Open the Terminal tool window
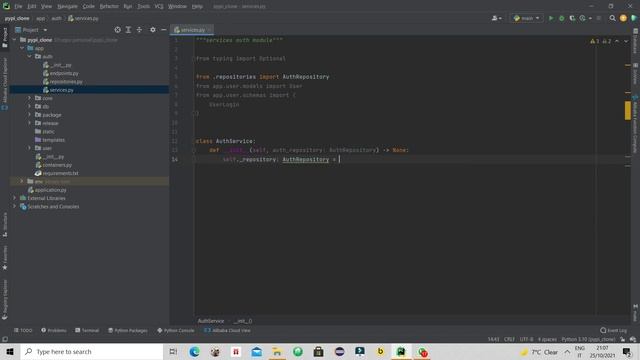This screenshot has width=640, height=360. tap(87, 330)
